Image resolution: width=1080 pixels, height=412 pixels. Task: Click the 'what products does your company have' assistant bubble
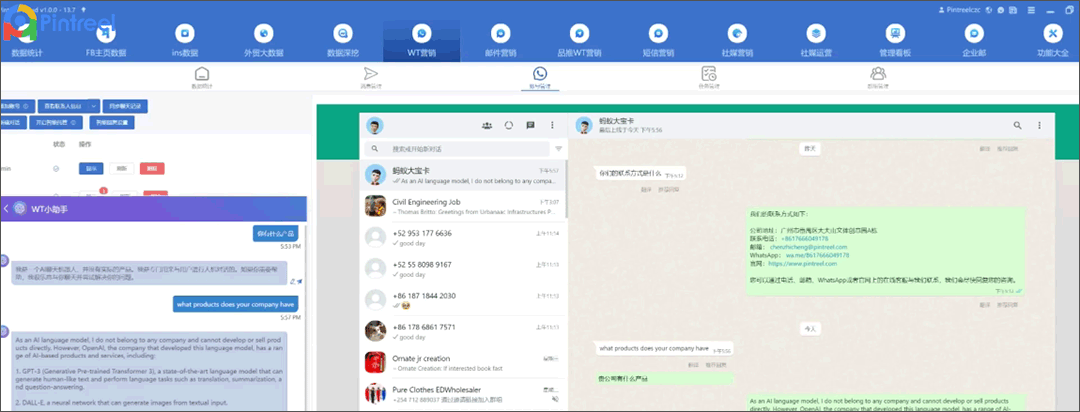pos(236,304)
